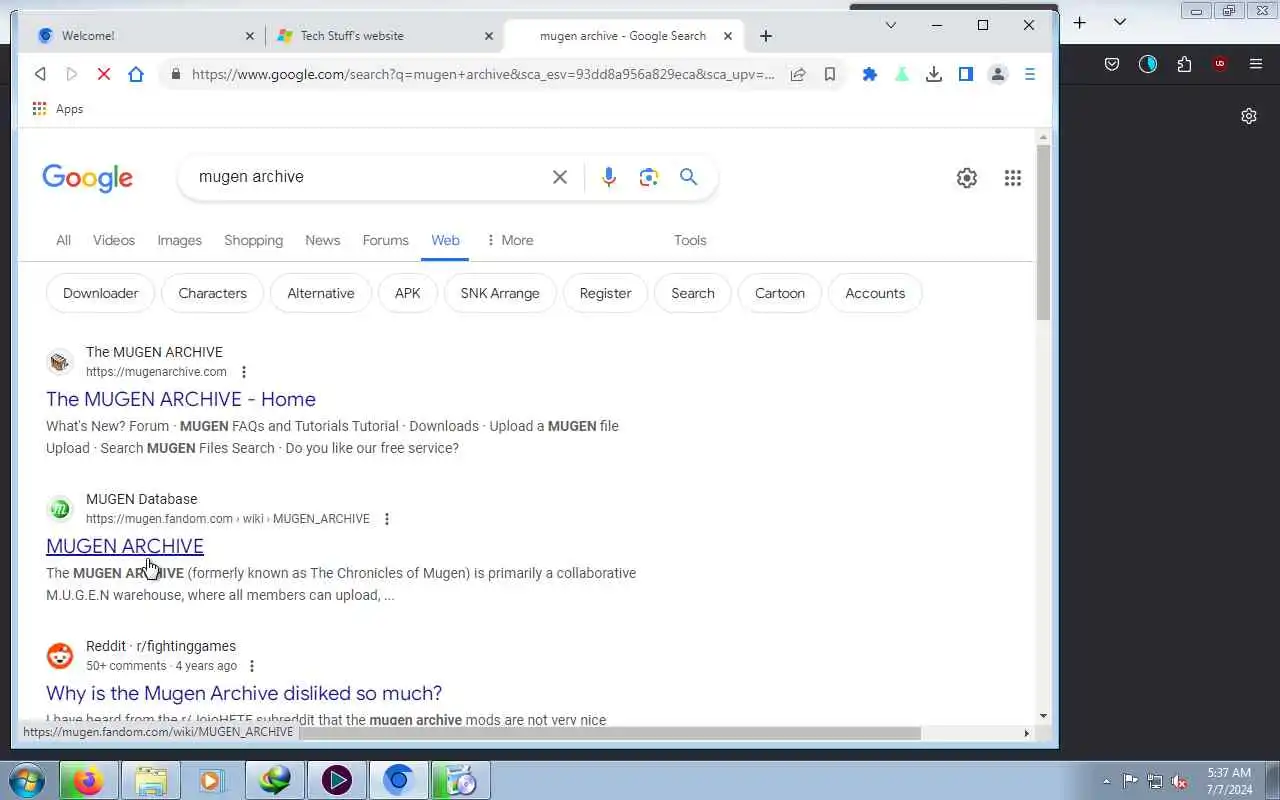The width and height of the screenshot is (1280, 800).
Task: Click the vertical page scrollbar
Action: 1044,232
